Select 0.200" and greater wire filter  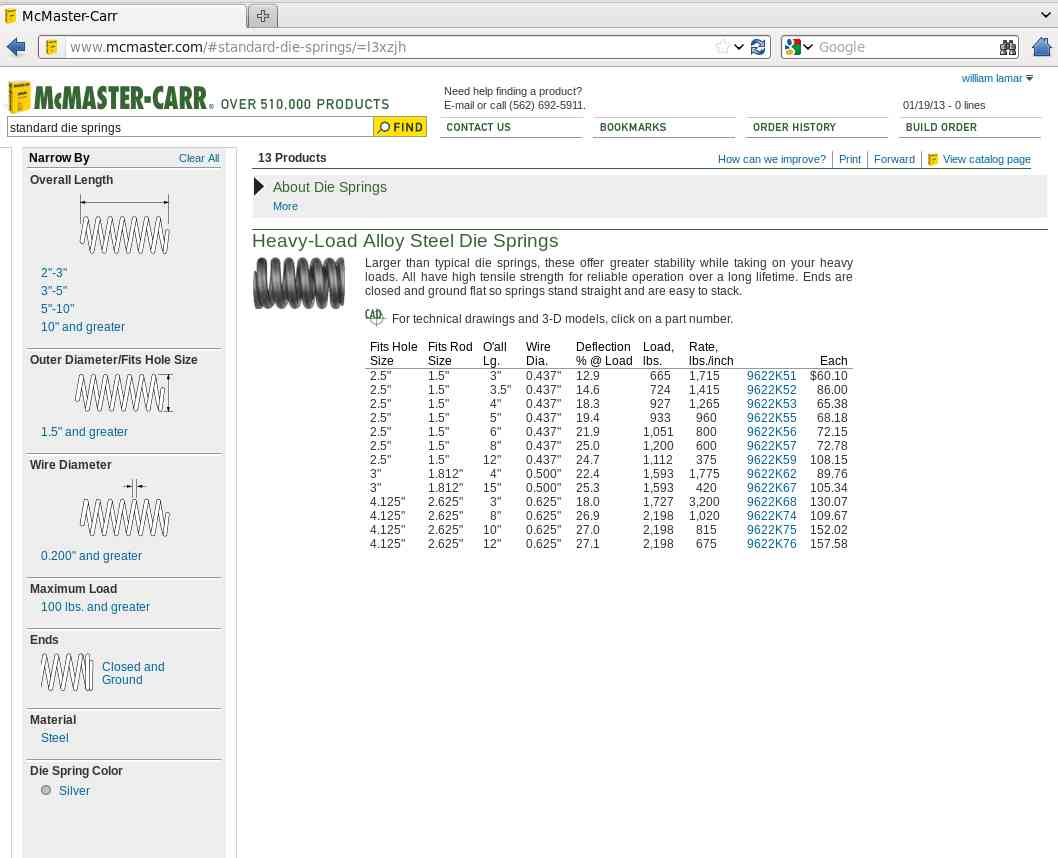pyautogui.click(x=91, y=556)
